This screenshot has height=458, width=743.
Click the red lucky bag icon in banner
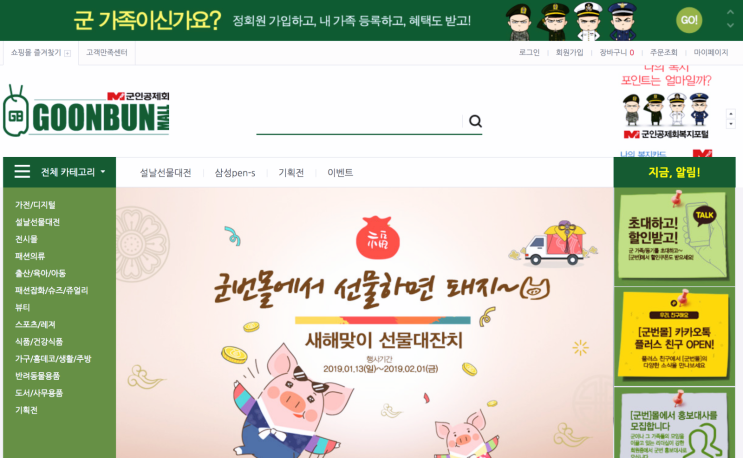tap(378, 238)
